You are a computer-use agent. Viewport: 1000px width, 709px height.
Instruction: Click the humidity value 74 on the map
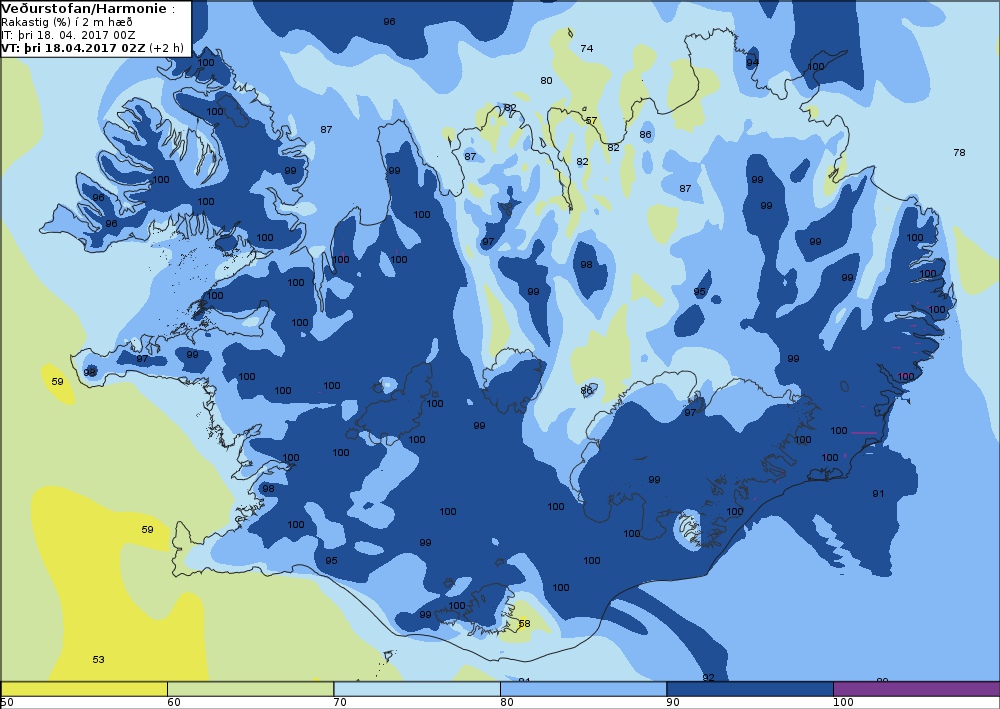[x=587, y=48]
